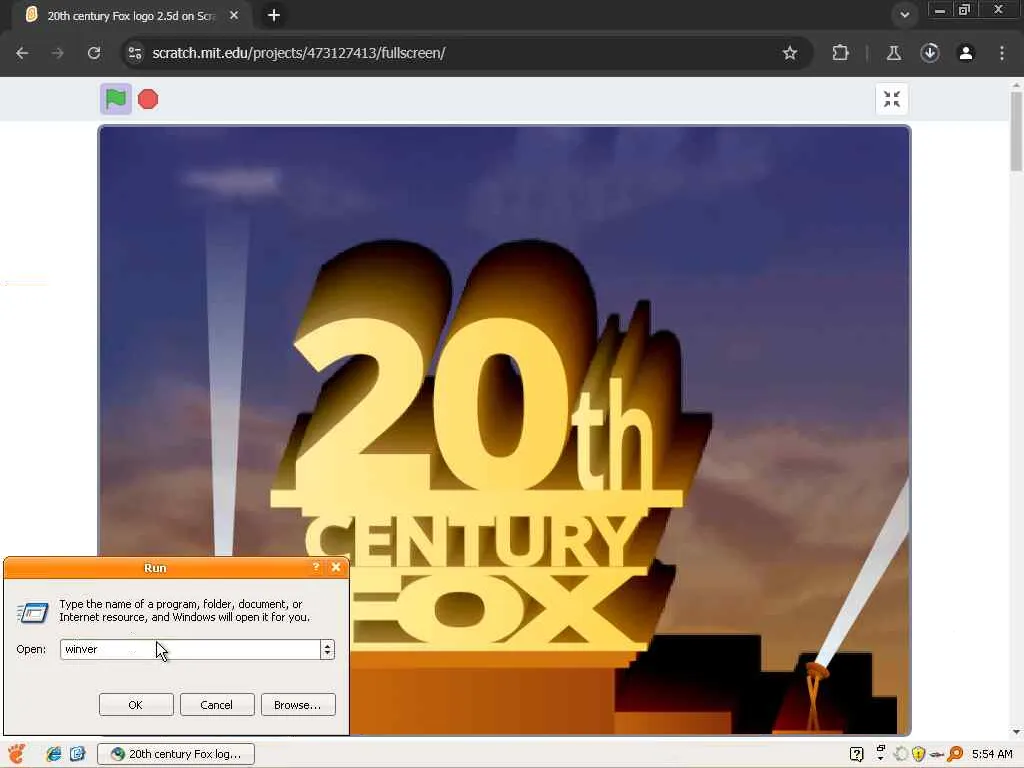The height and width of the screenshot is (768, 1024).
Task: Switch to 20th century Fox taskbar button
Action: pos(176,754)
